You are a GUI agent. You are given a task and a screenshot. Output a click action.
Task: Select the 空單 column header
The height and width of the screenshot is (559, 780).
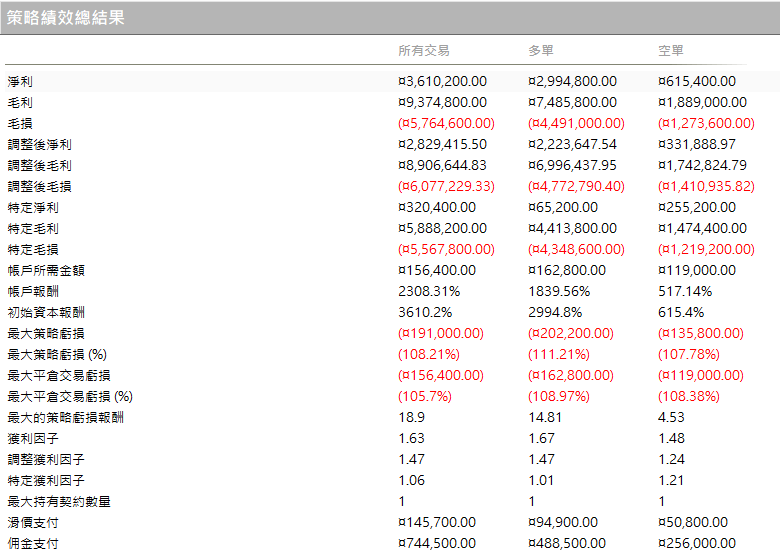coord(671,50)
